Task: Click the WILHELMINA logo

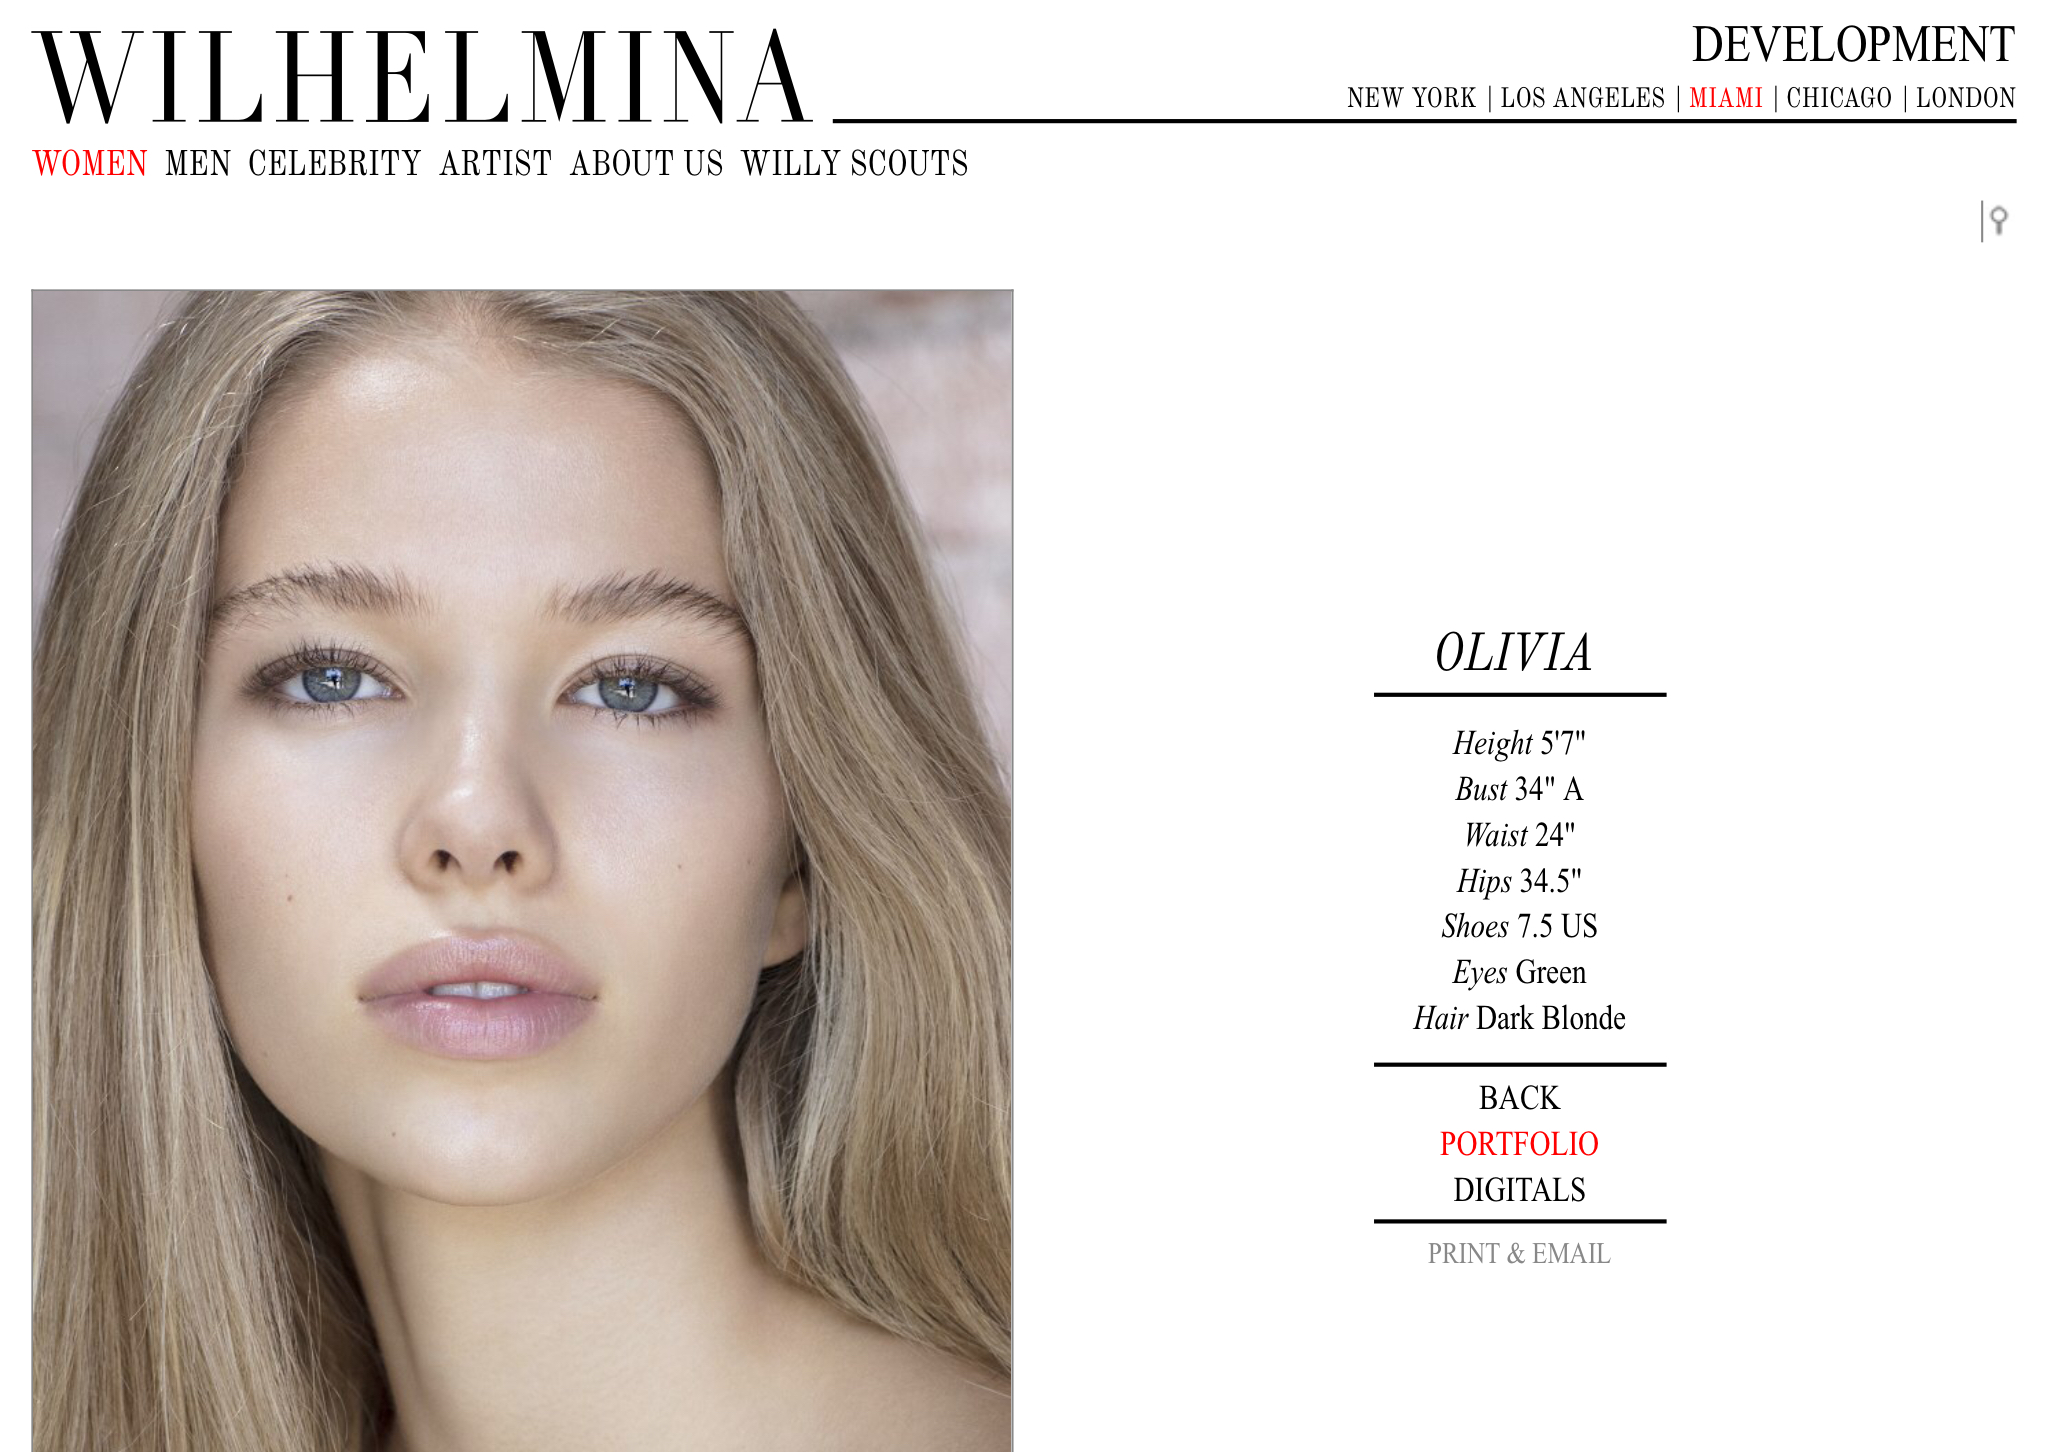Action: [x=423, y=78]
